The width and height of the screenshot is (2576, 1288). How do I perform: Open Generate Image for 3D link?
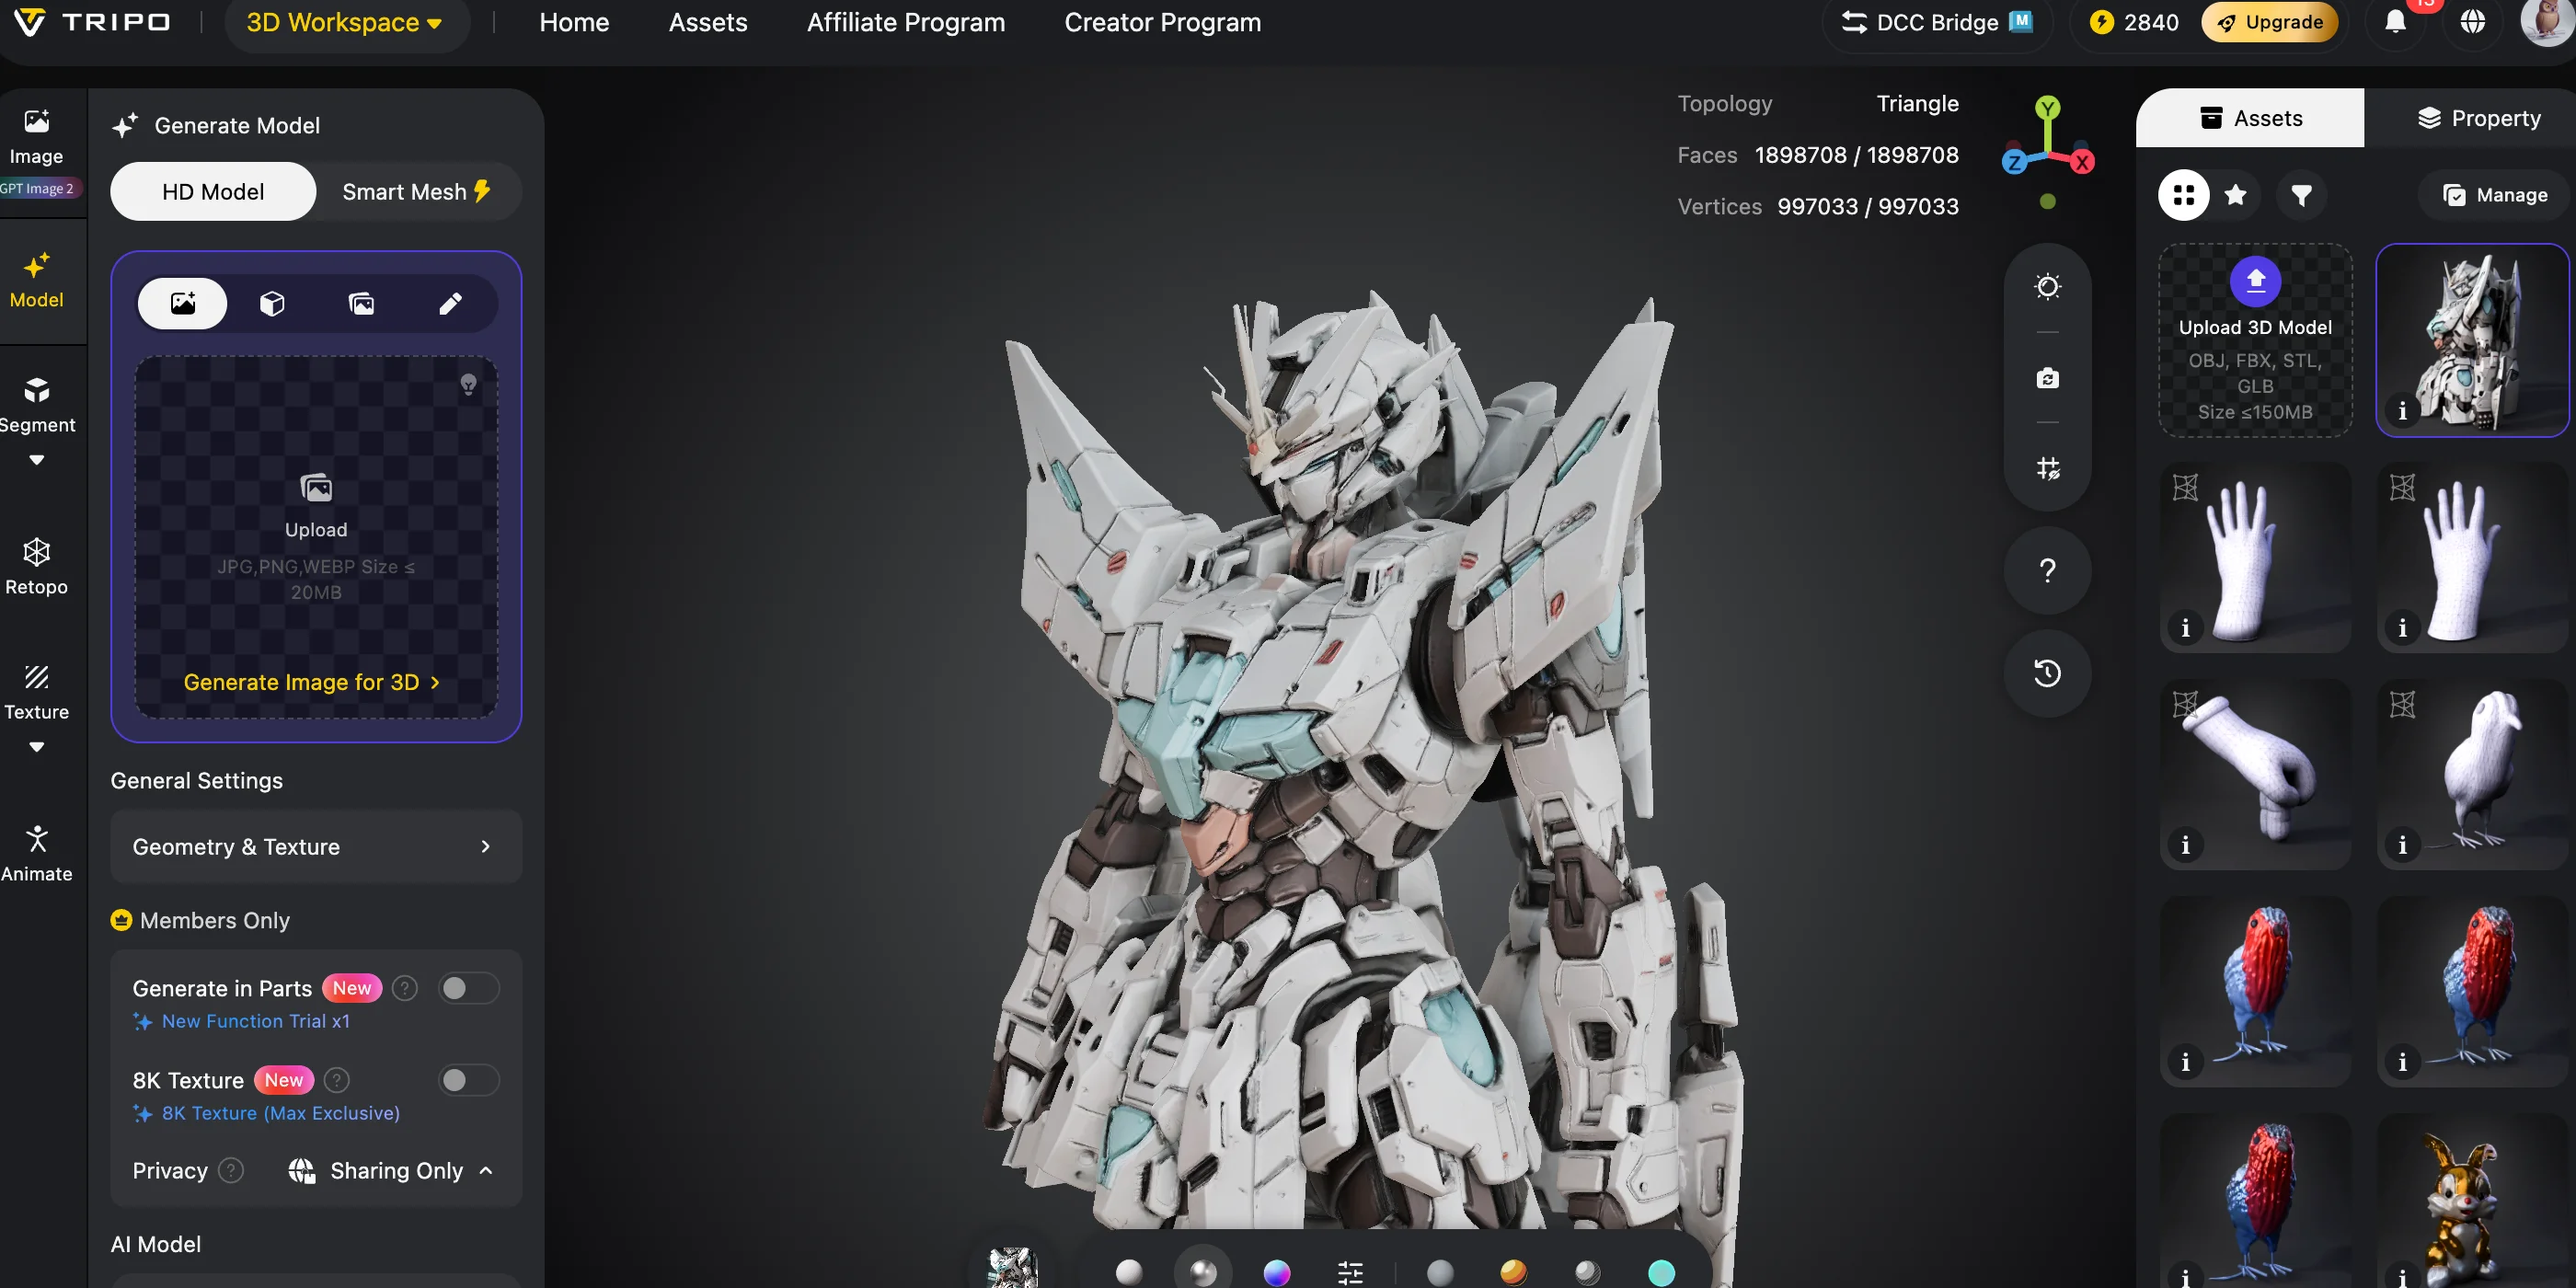312,682
